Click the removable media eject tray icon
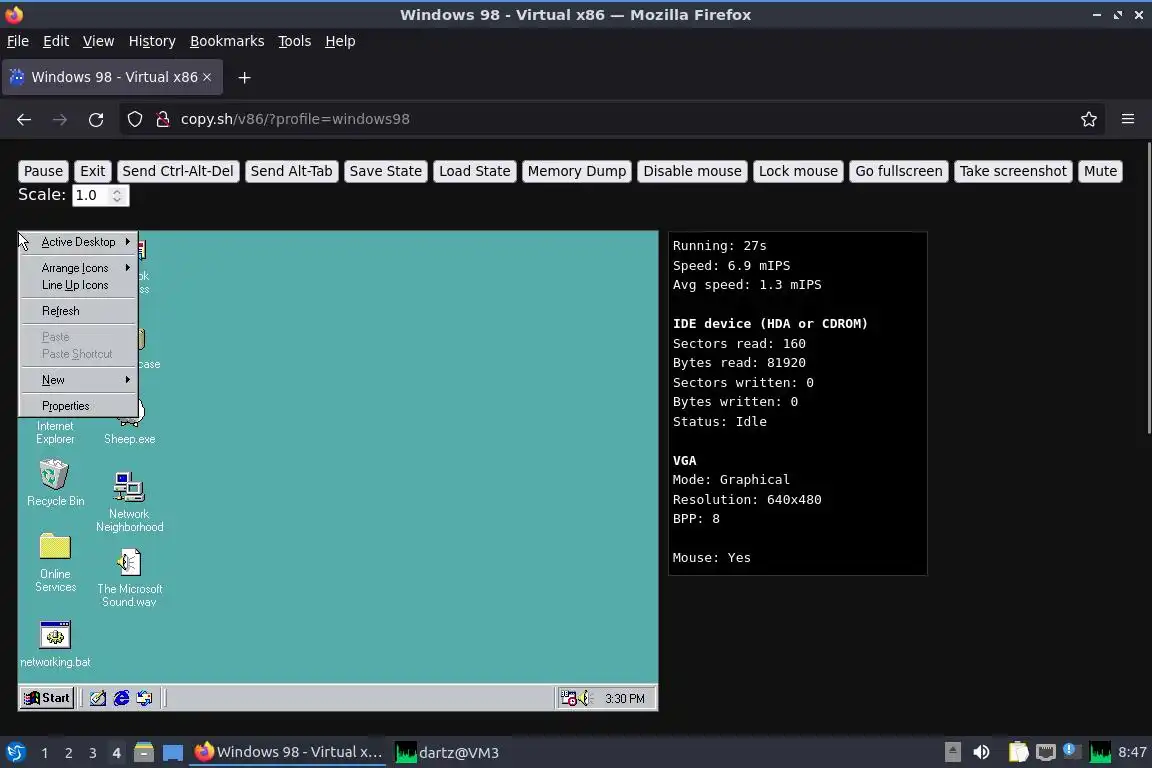1152x768 pixels. (x=952, y=753)
